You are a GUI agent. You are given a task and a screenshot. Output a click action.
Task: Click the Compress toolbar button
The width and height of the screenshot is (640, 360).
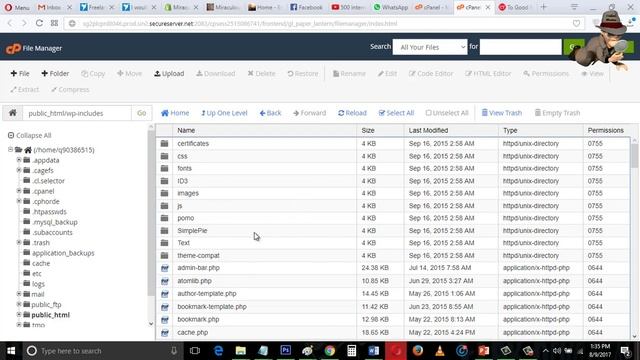tap(70, 89)
